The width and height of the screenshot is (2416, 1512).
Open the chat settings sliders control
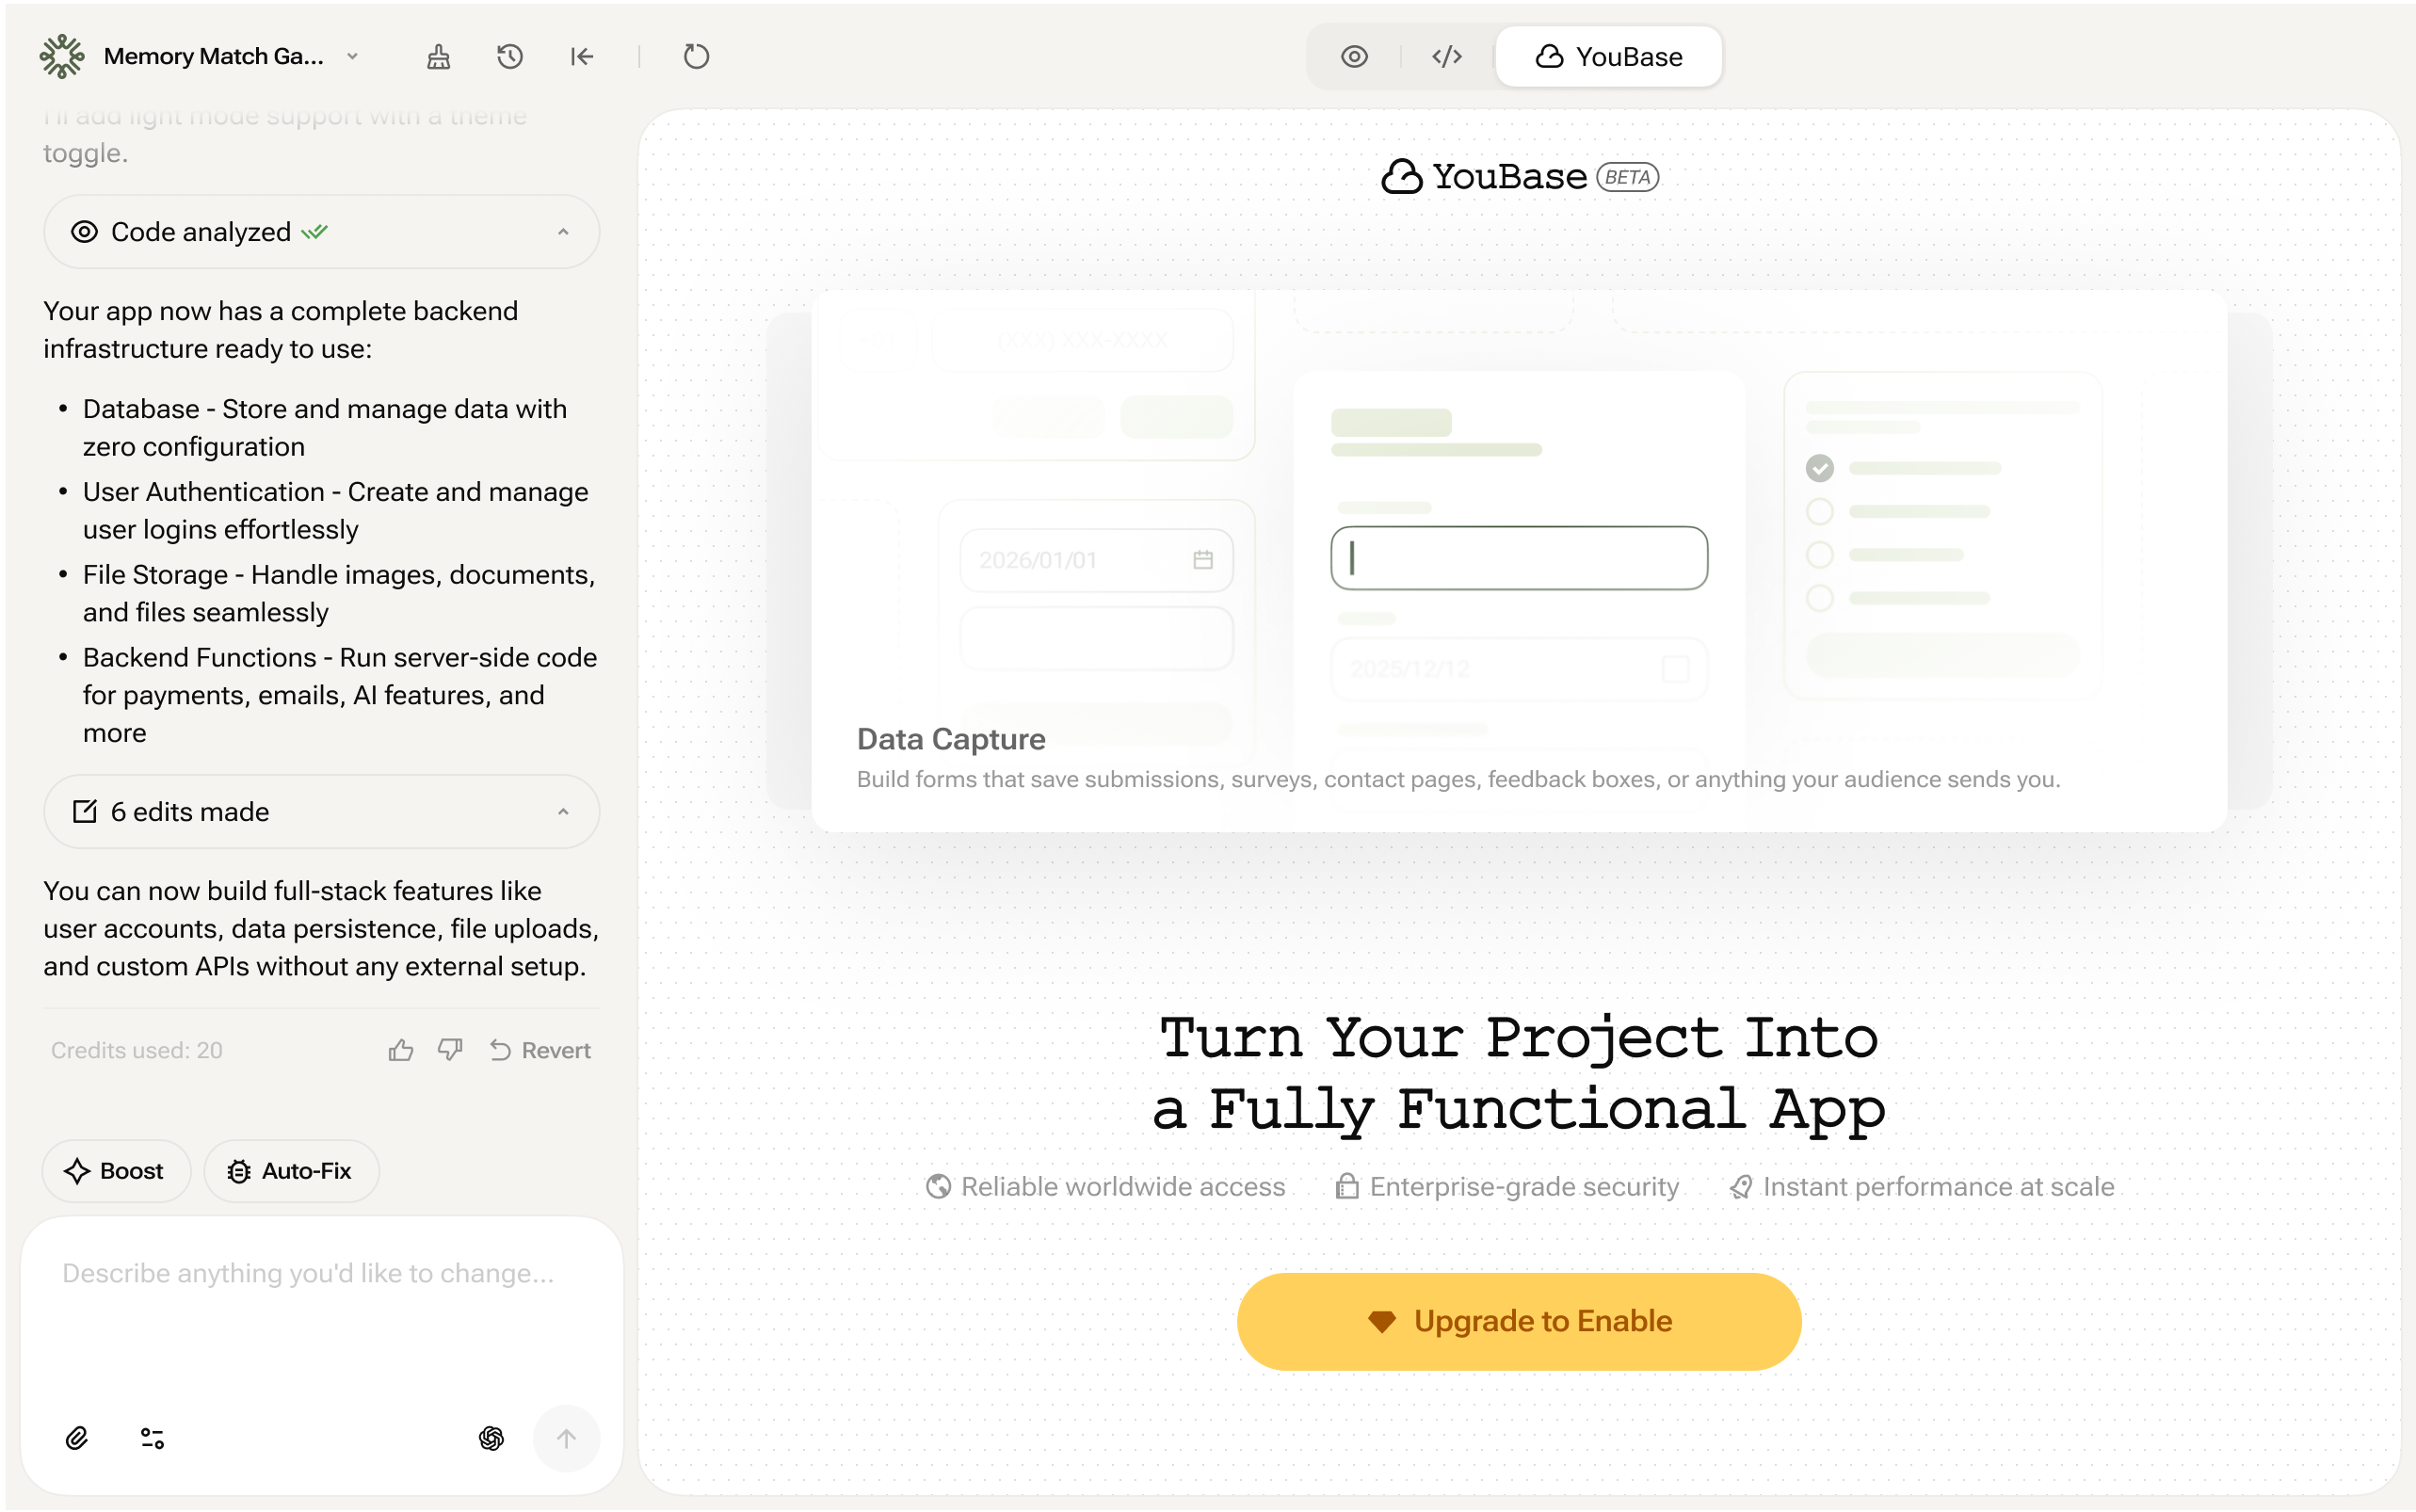pos(152,1438)
